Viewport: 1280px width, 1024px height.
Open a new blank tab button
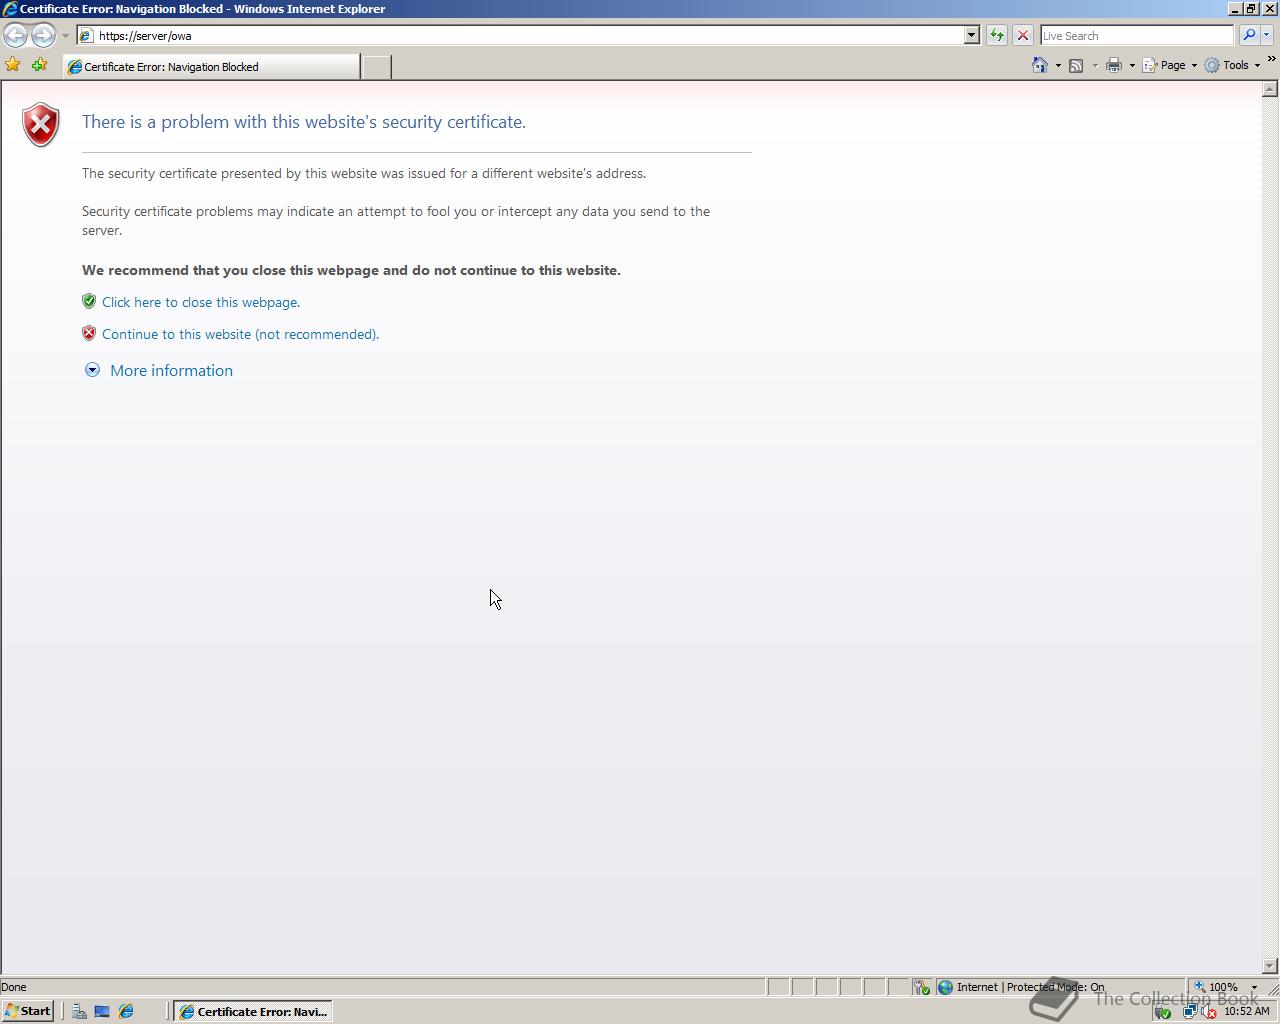coord(376,67)
